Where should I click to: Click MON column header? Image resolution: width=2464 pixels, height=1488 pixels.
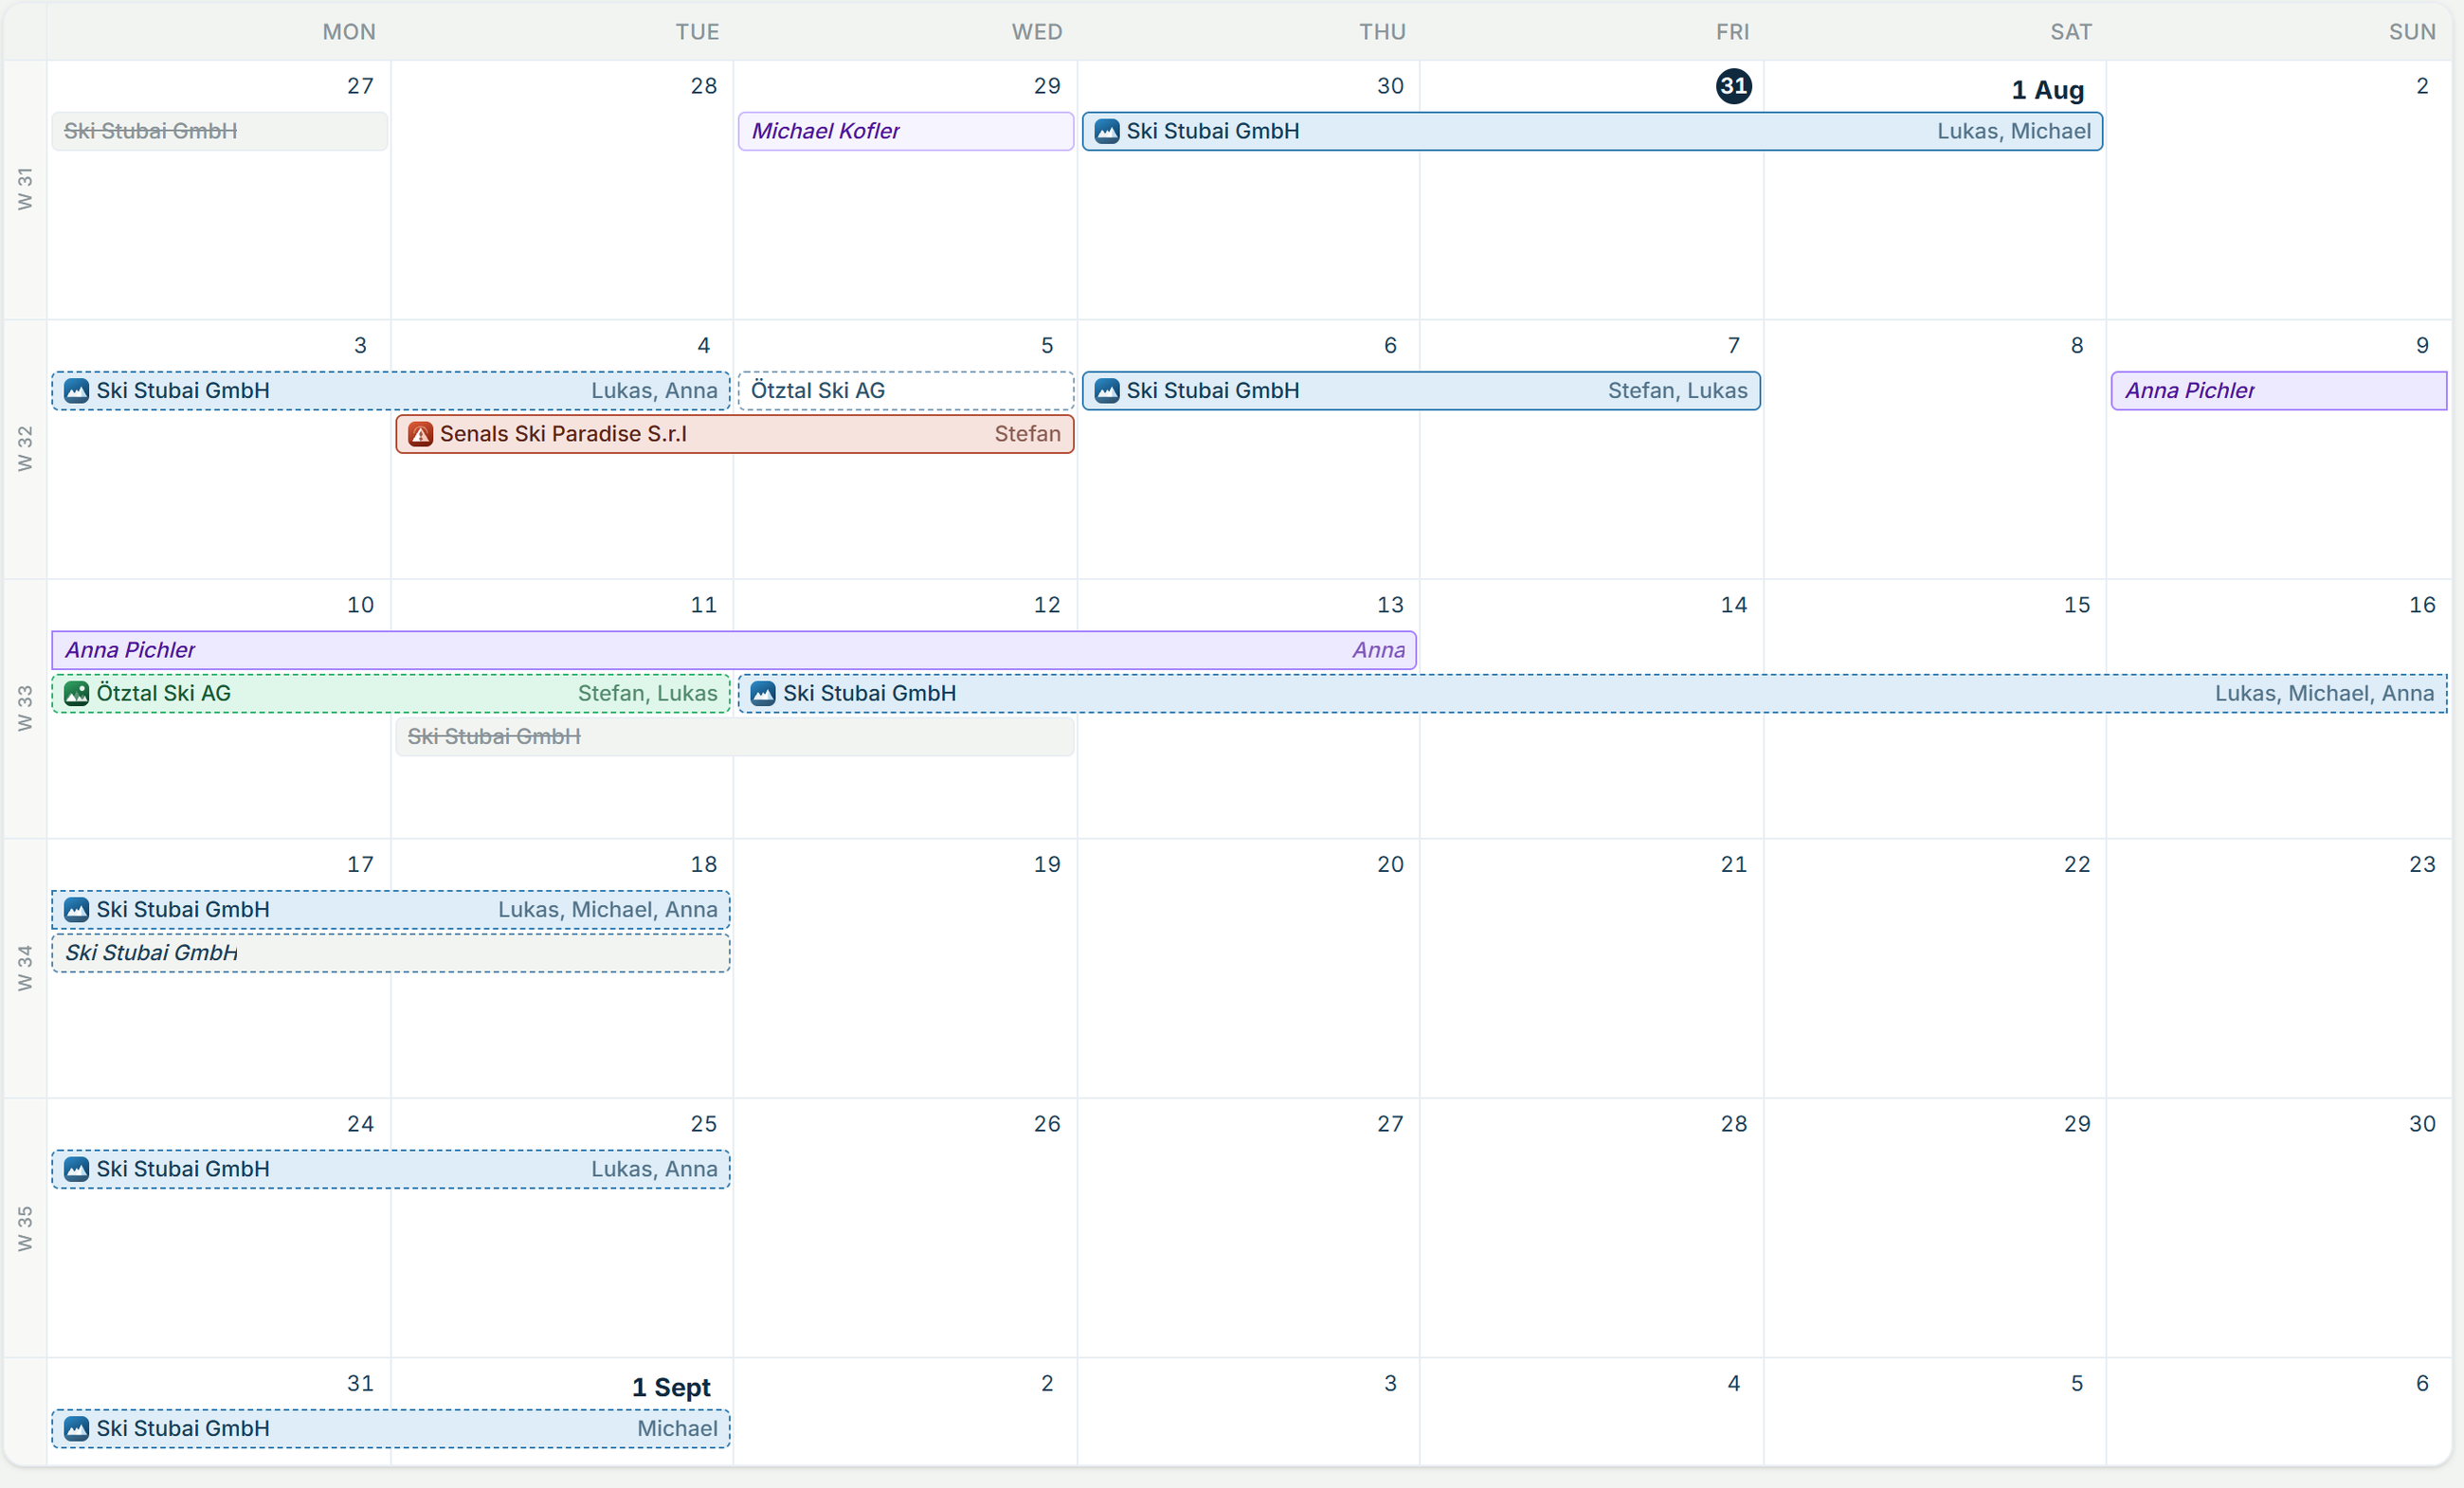pos(349,32)
